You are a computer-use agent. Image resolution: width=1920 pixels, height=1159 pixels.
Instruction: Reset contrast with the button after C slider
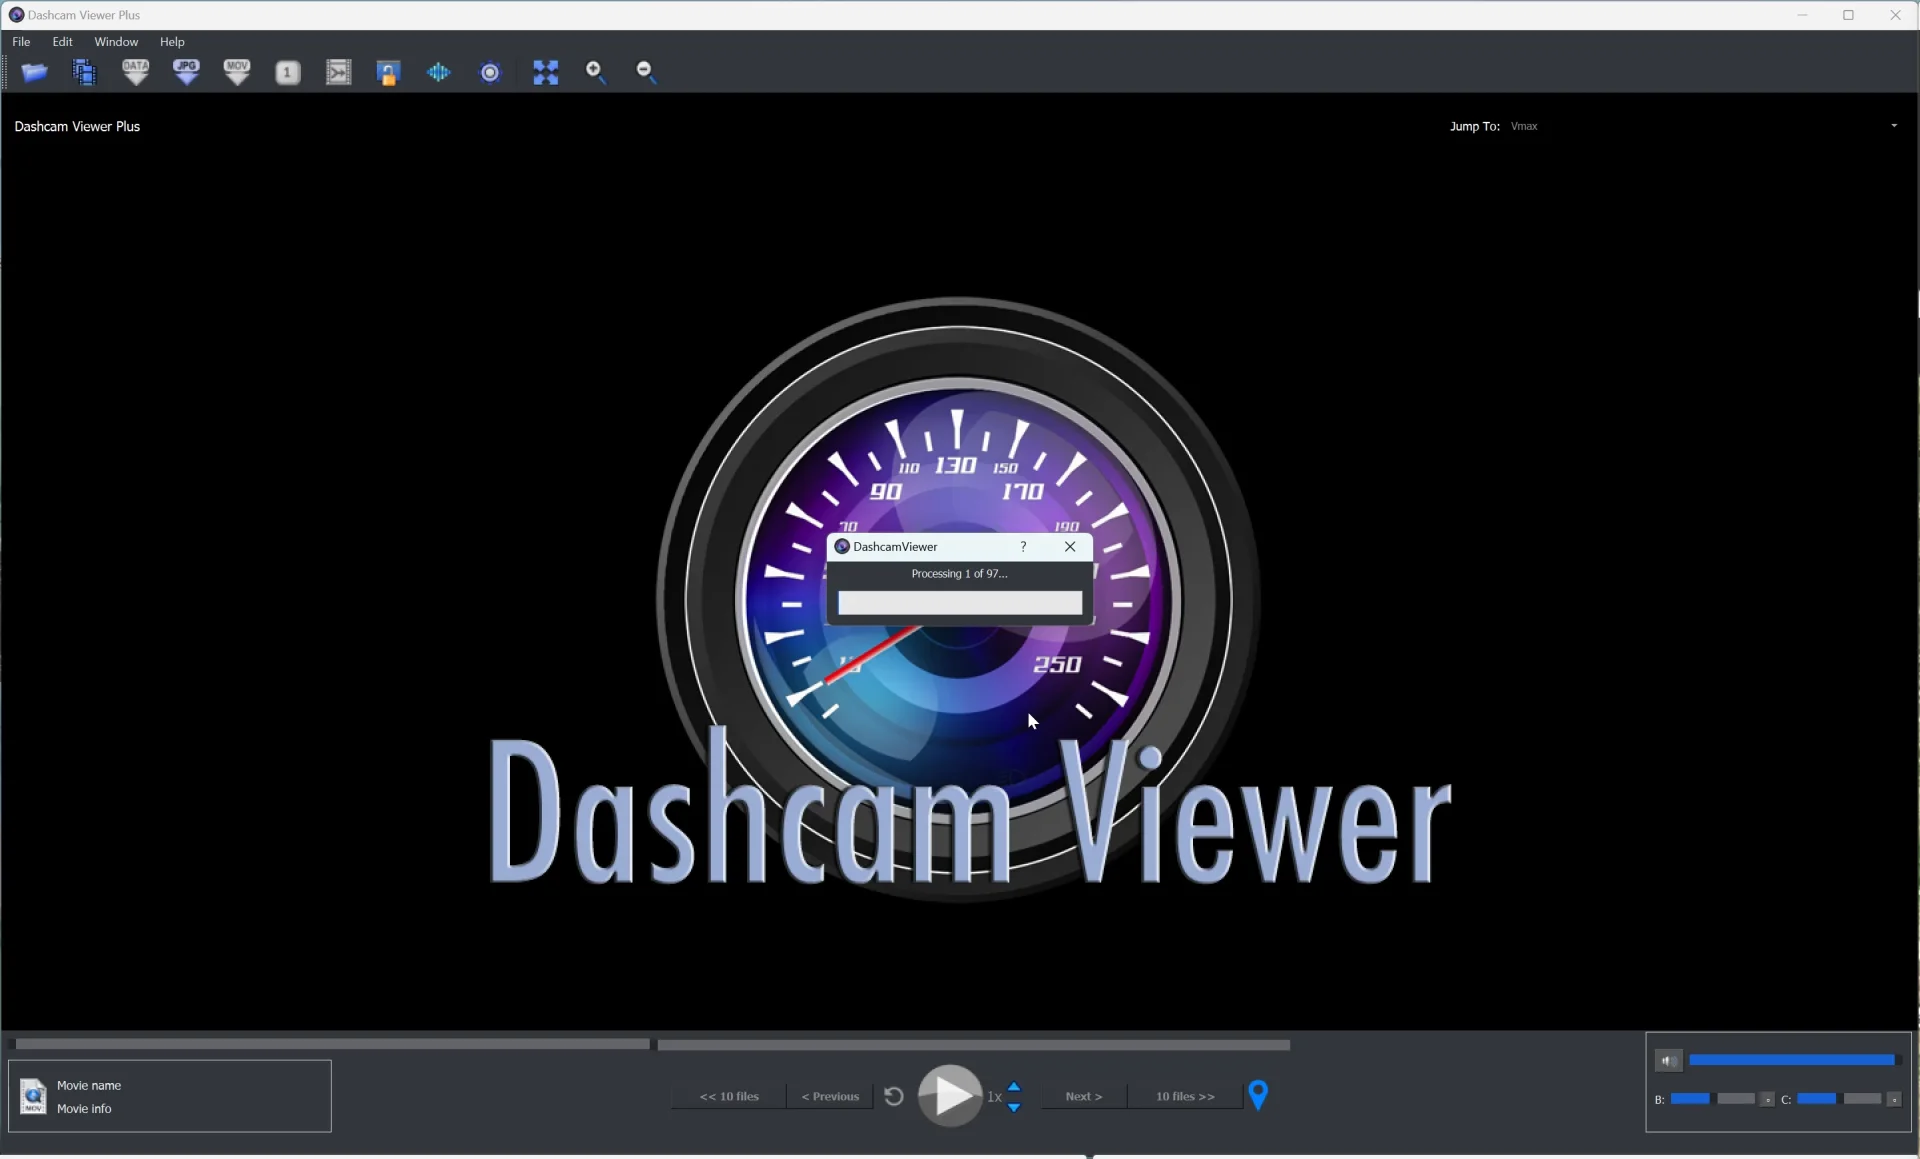point(1893,1099)
